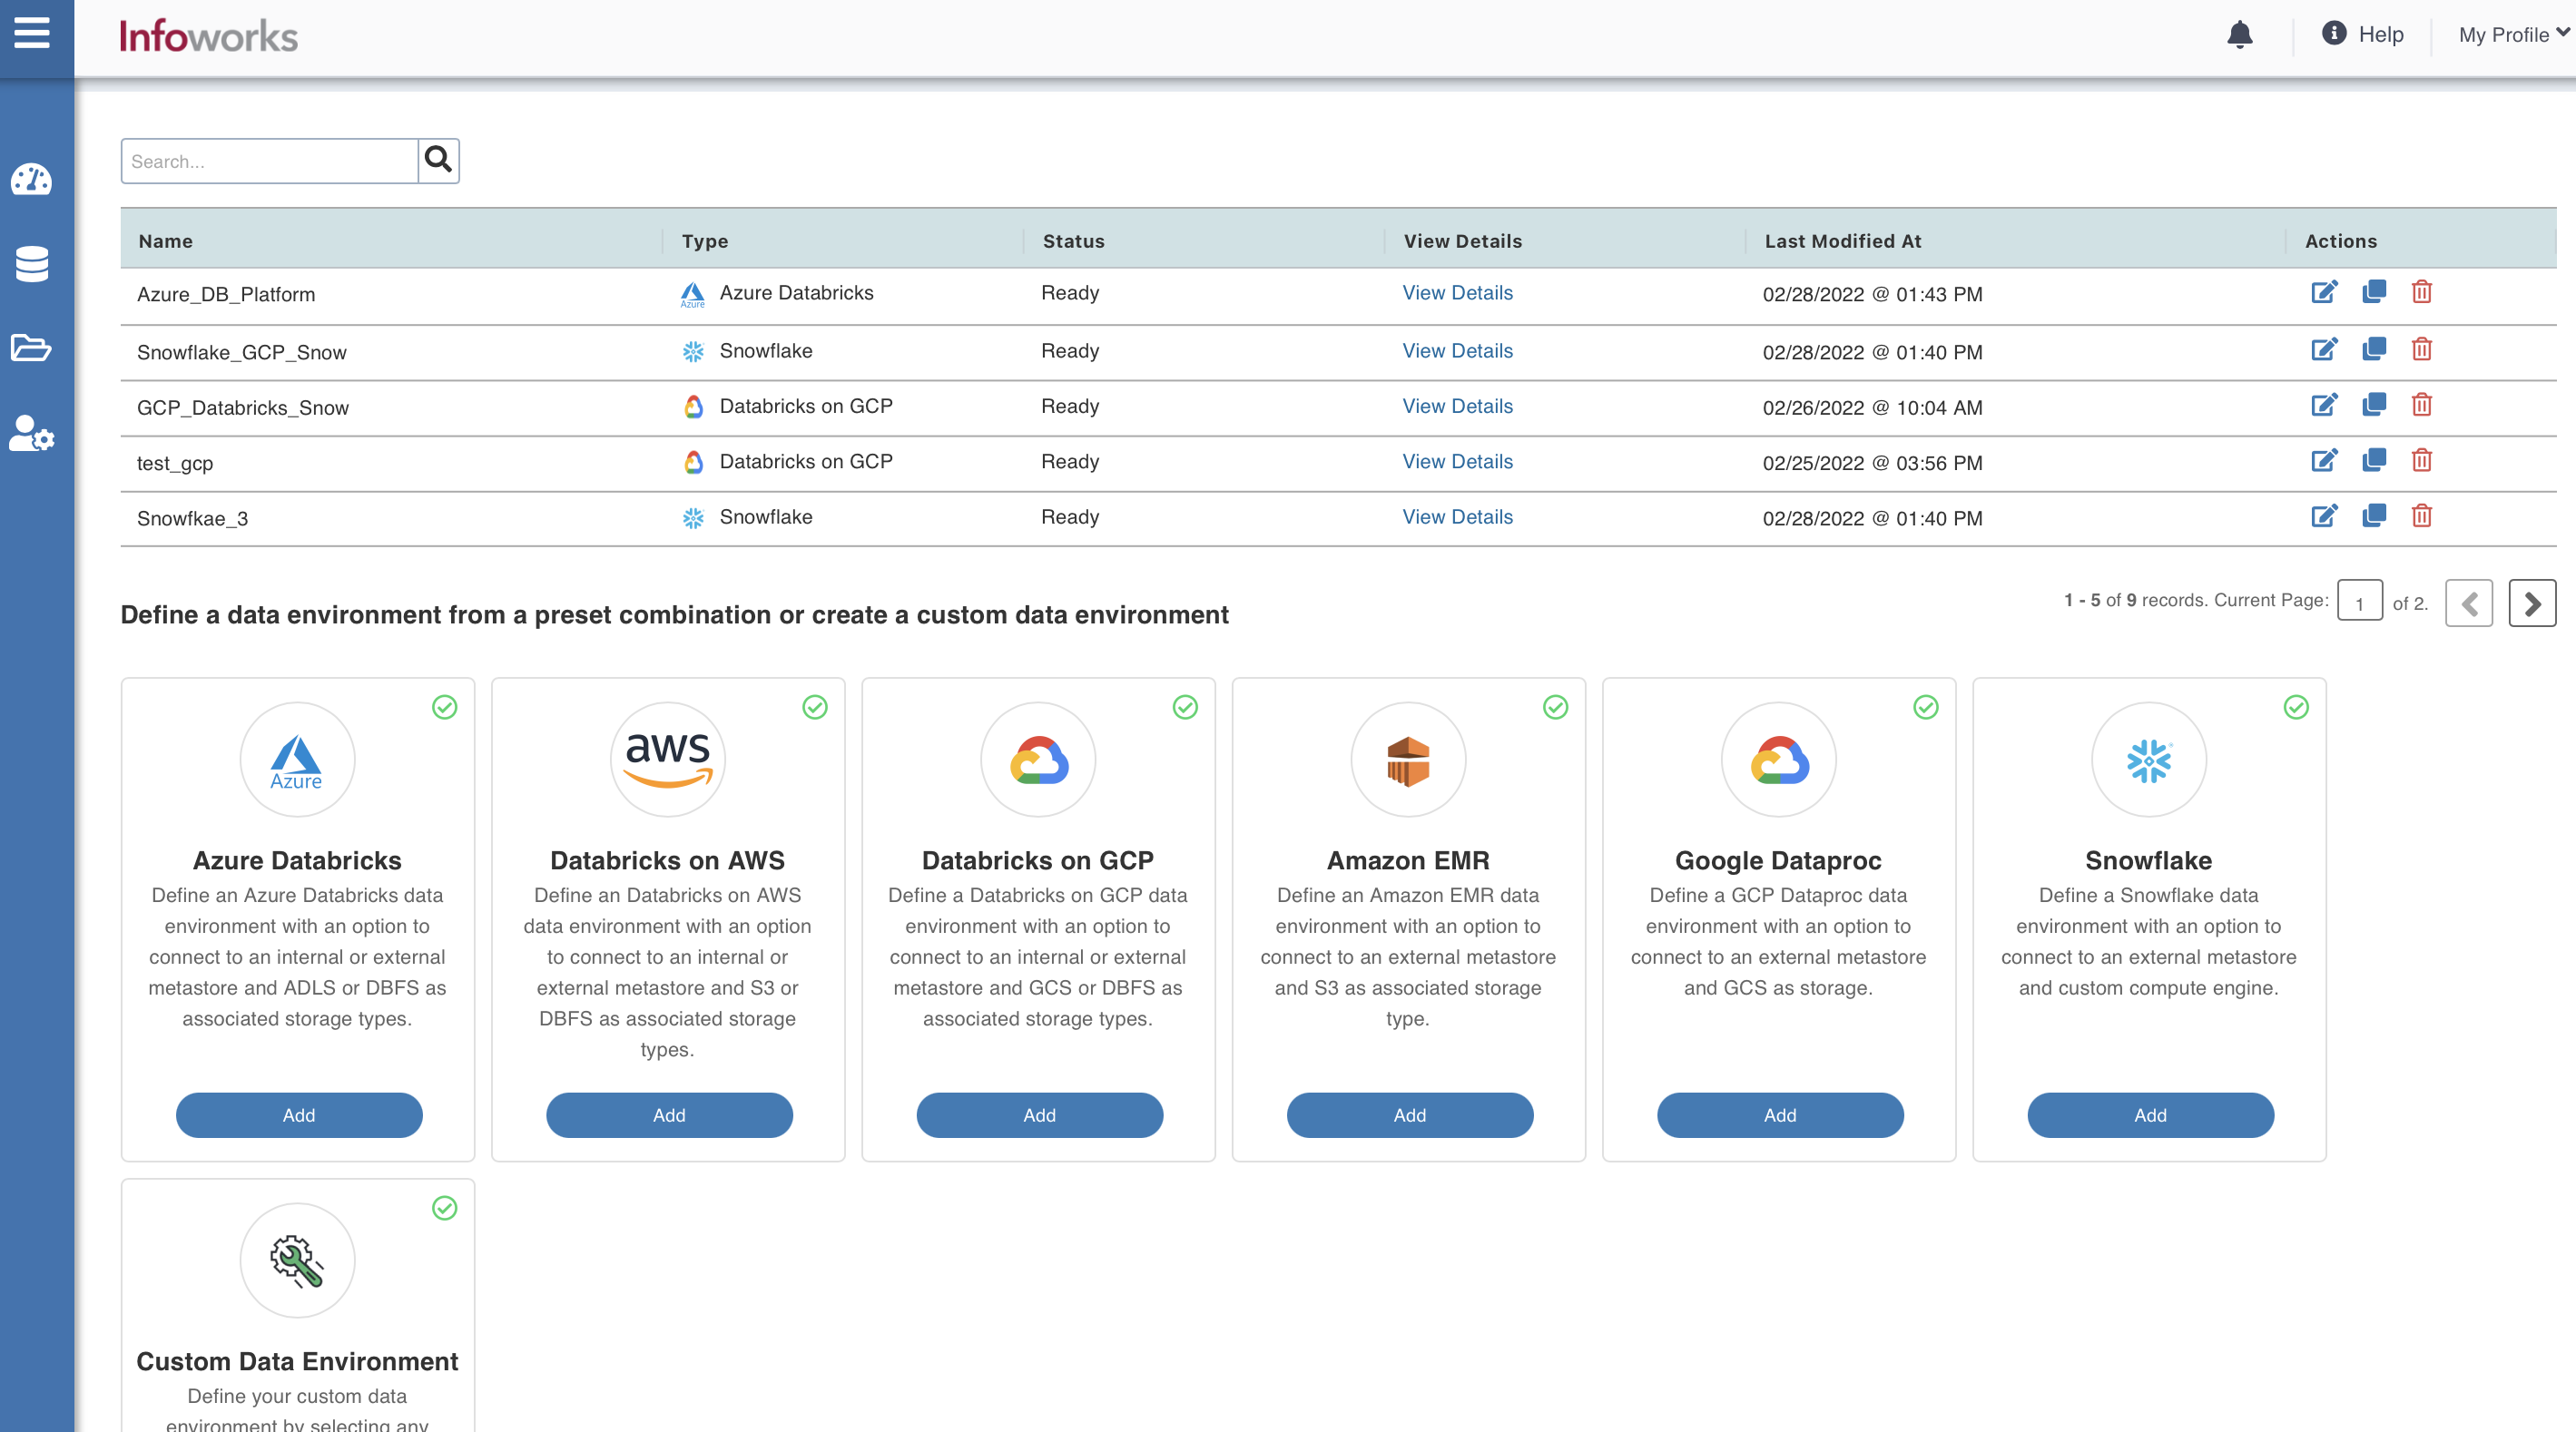This screenshot has height=1432, width=2576.
Task: Edit the Azure_DB_Platform environment
Action: pos(2323,292)
